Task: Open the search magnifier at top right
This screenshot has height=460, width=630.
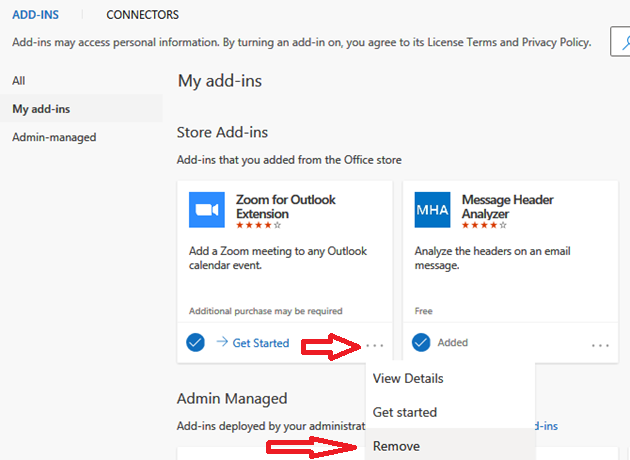Action: point(620,45)
